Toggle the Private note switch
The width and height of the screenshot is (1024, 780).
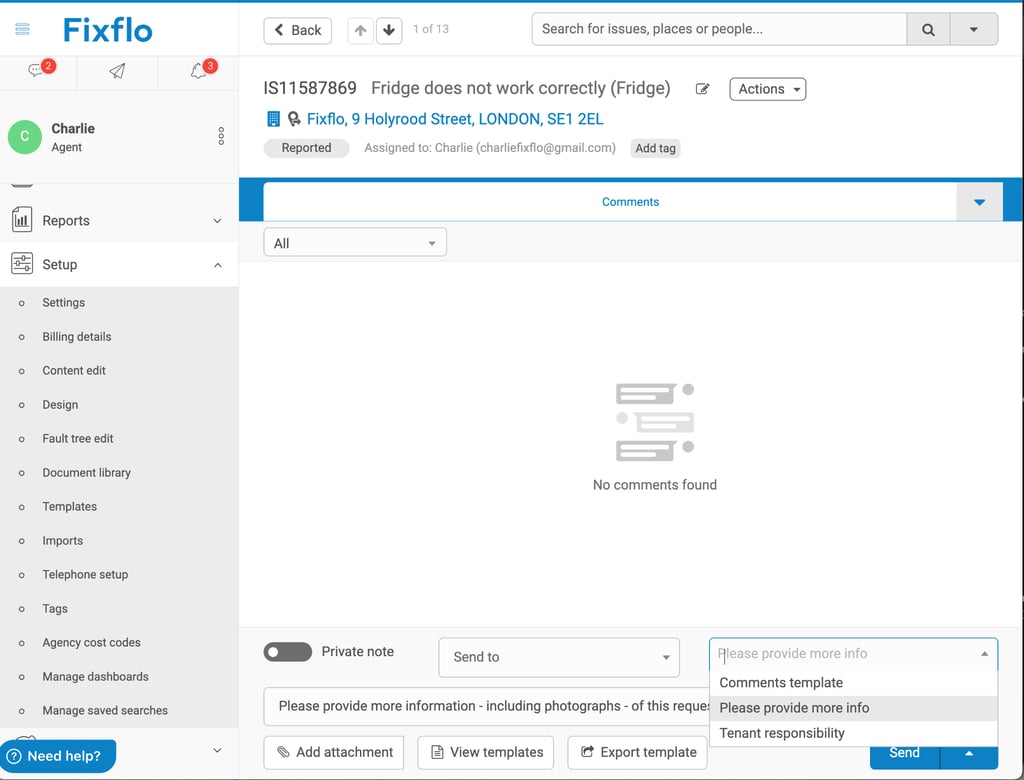[x=287, y=652]
